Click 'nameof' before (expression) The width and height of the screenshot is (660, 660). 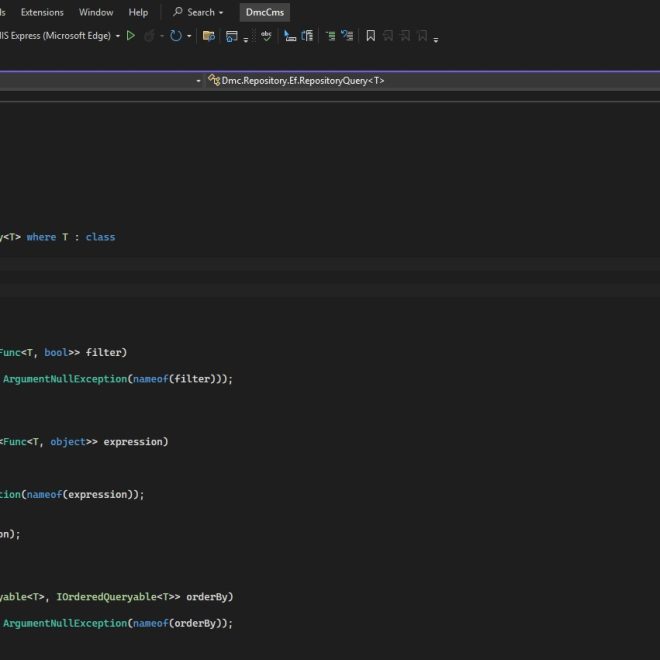[x=44, y=494]
